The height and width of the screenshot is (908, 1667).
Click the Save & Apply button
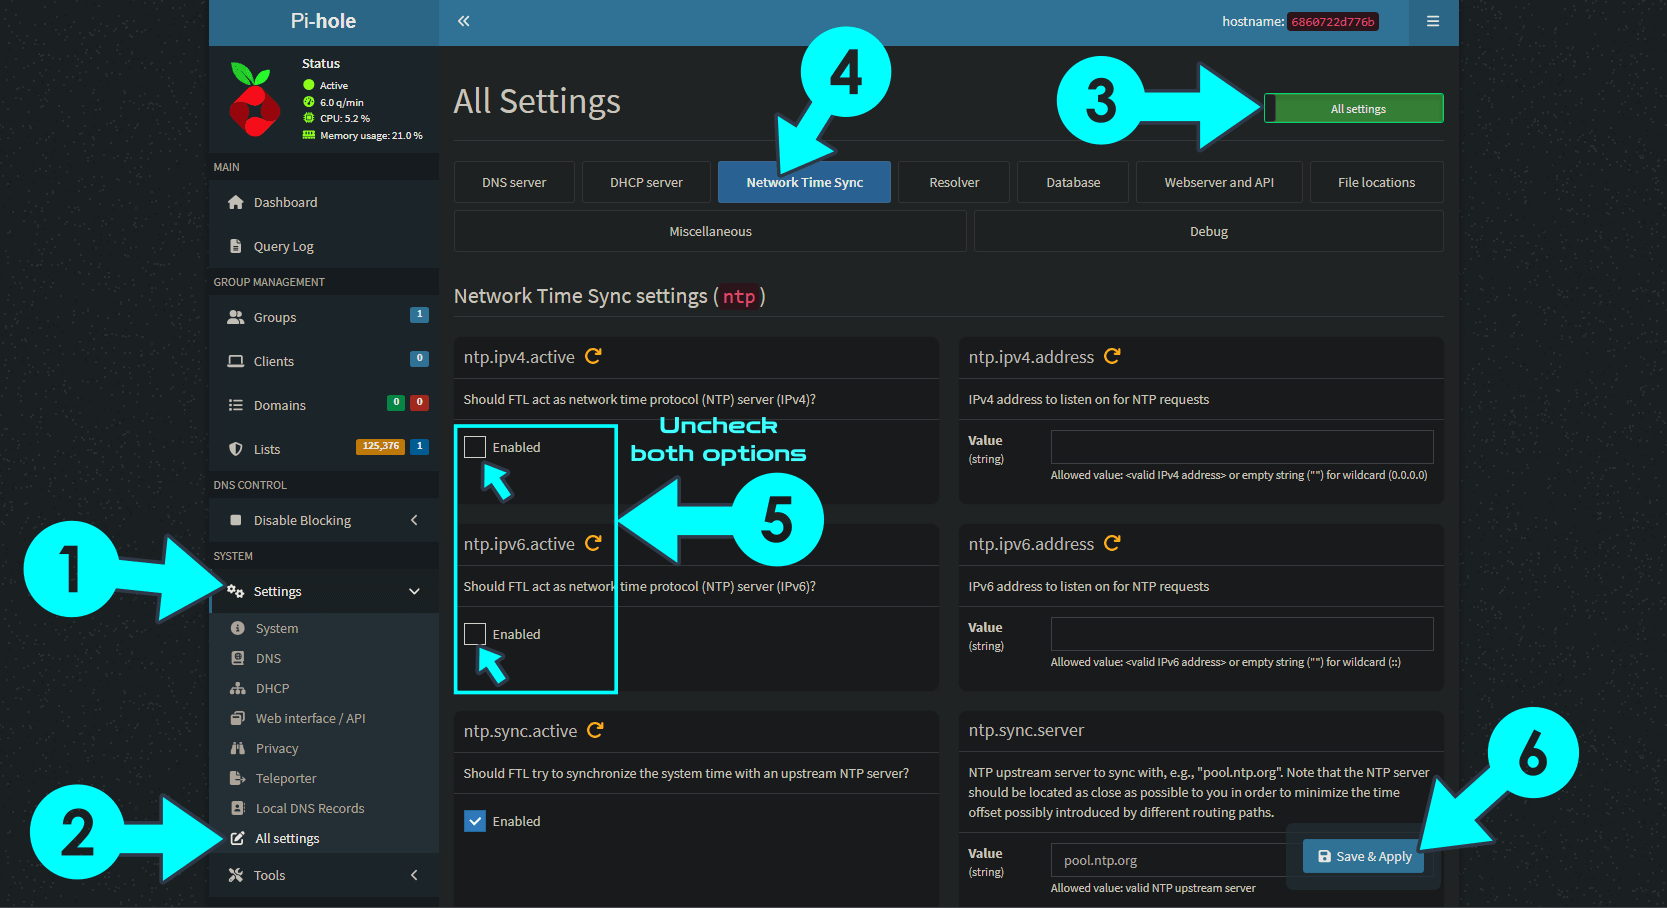coord(1364,856)
